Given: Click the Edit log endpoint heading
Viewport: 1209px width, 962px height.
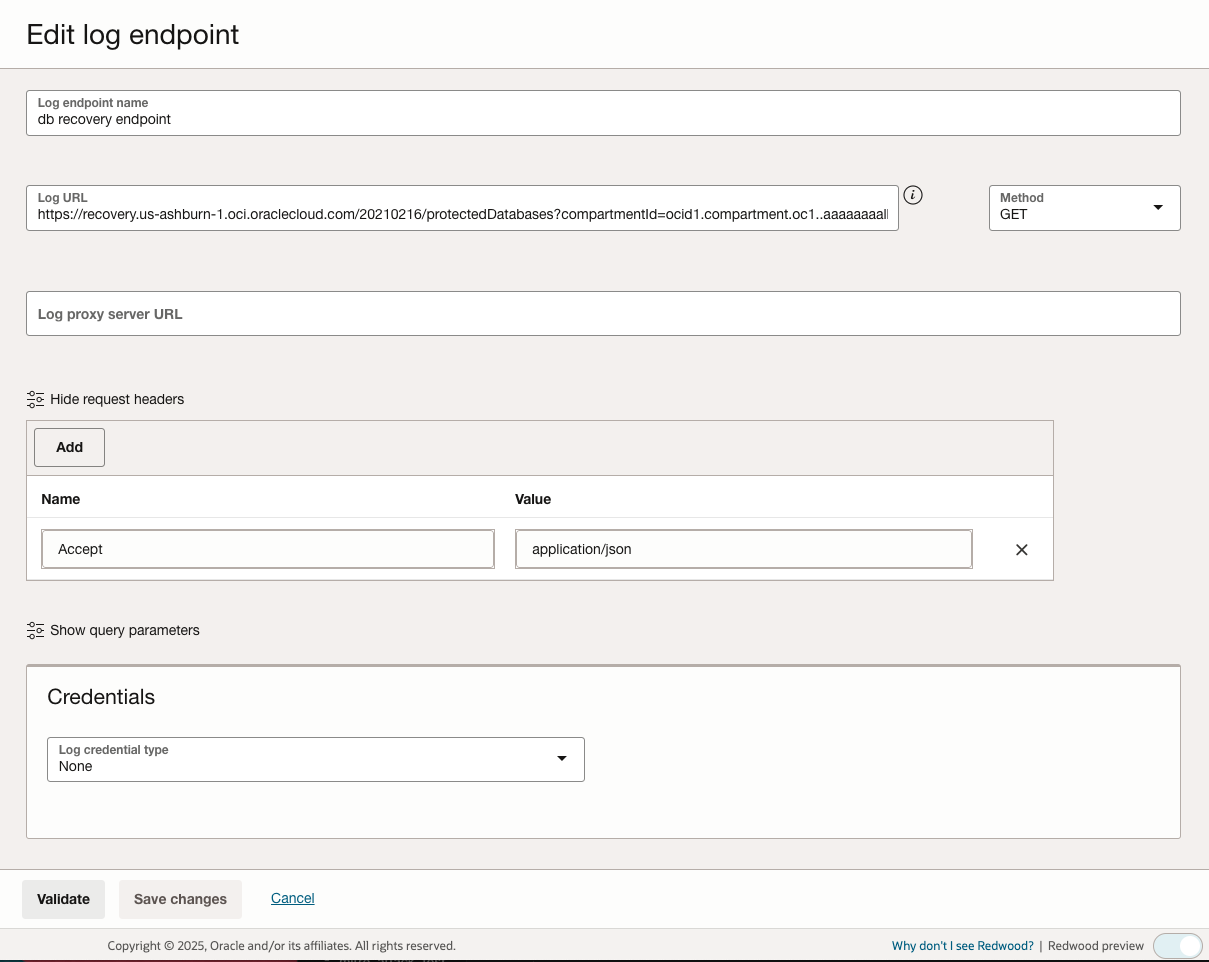Looking at the screenshot, I should coord(132,34).
